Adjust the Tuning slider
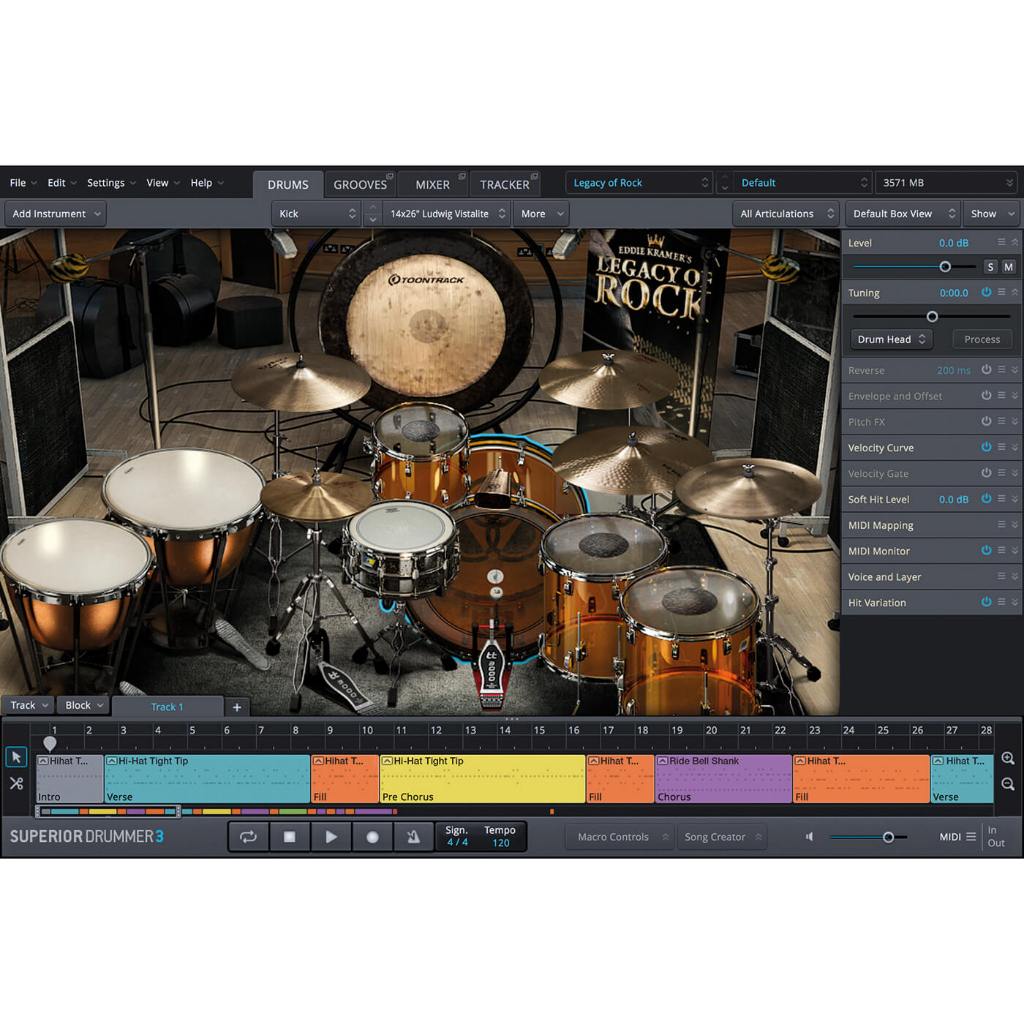 coord(931,316)
